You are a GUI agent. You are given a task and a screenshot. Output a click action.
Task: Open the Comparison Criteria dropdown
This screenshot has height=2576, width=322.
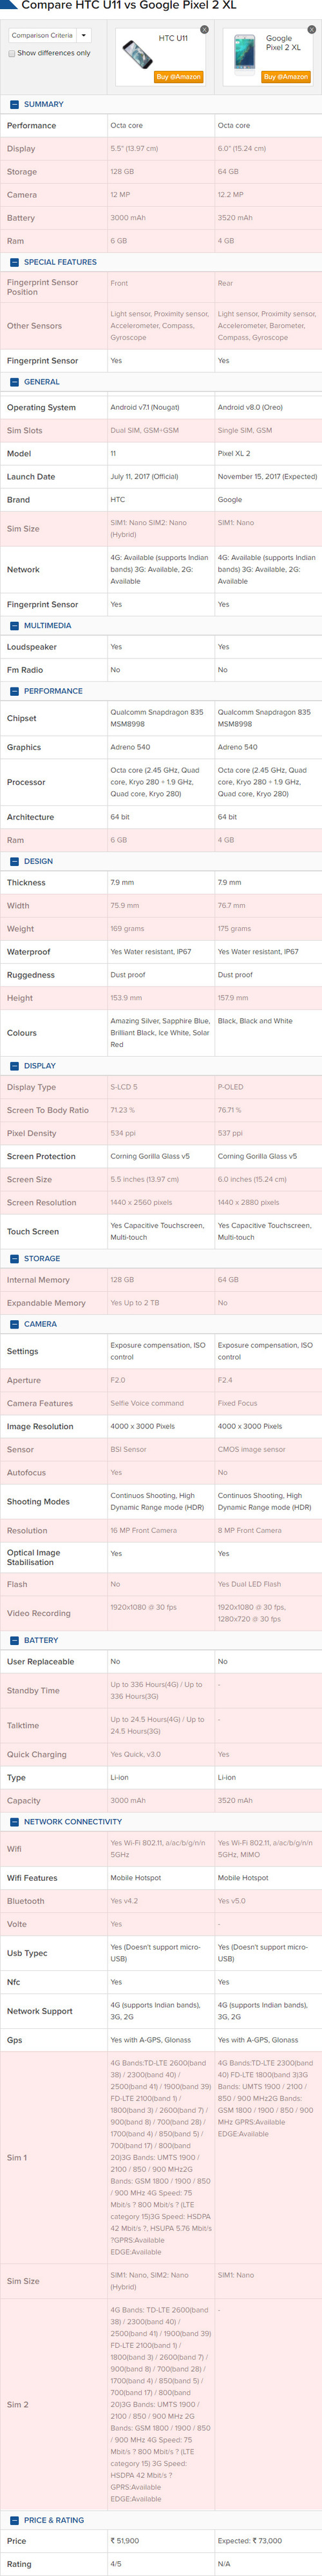coord(50,35)
